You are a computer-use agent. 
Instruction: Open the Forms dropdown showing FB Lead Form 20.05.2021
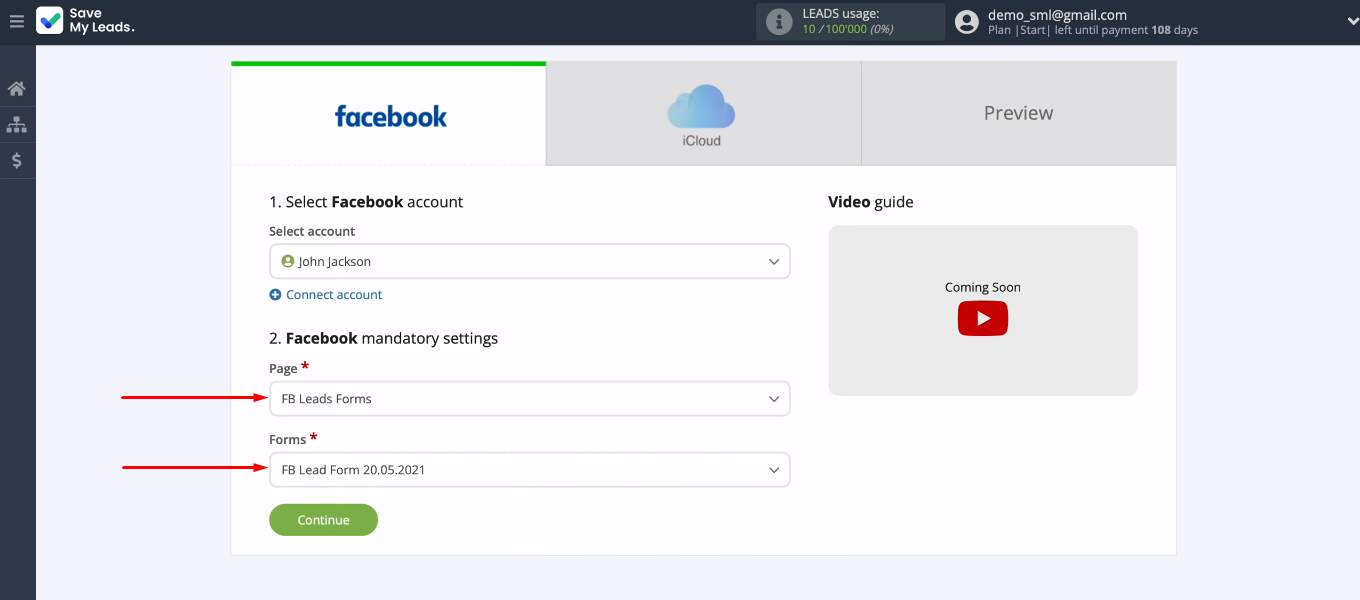(529, 469)
